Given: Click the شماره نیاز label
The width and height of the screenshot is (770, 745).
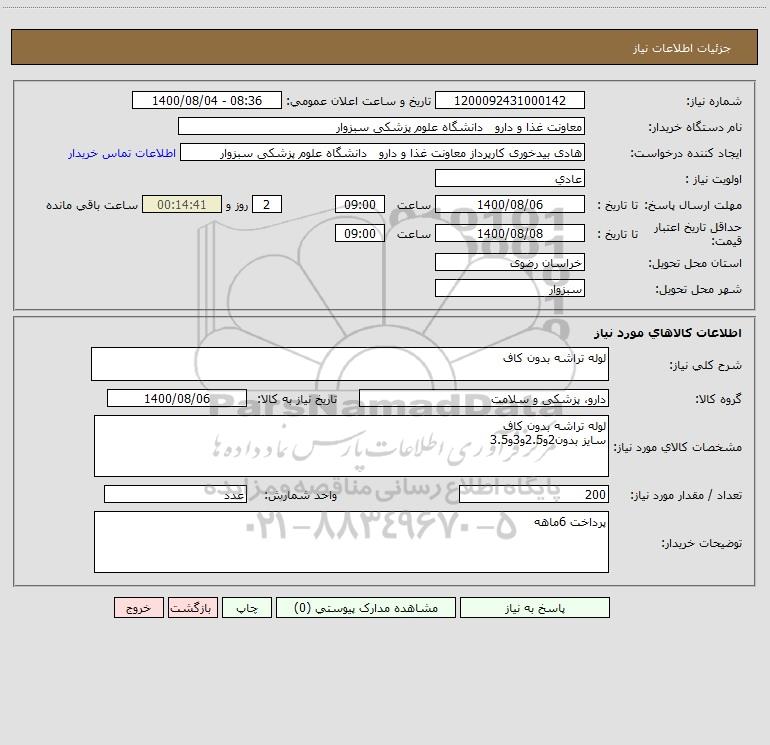Looking at the screenshot, I should point(714,102).
